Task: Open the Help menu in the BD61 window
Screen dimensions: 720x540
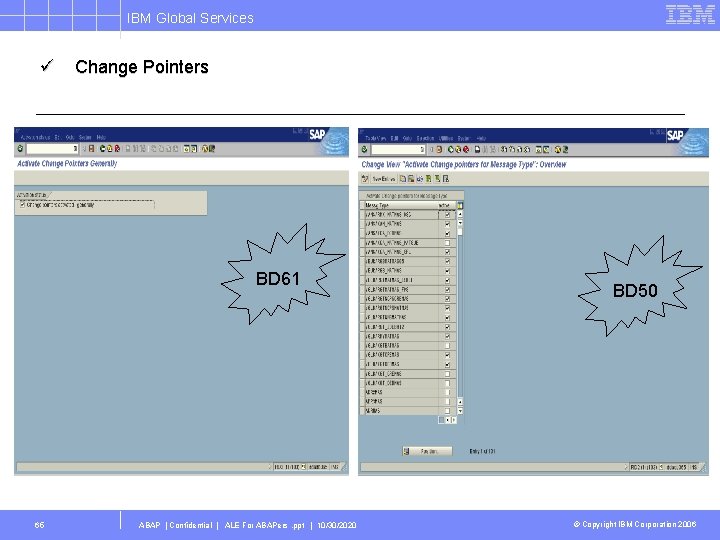Action: click(x=101, y=137)
